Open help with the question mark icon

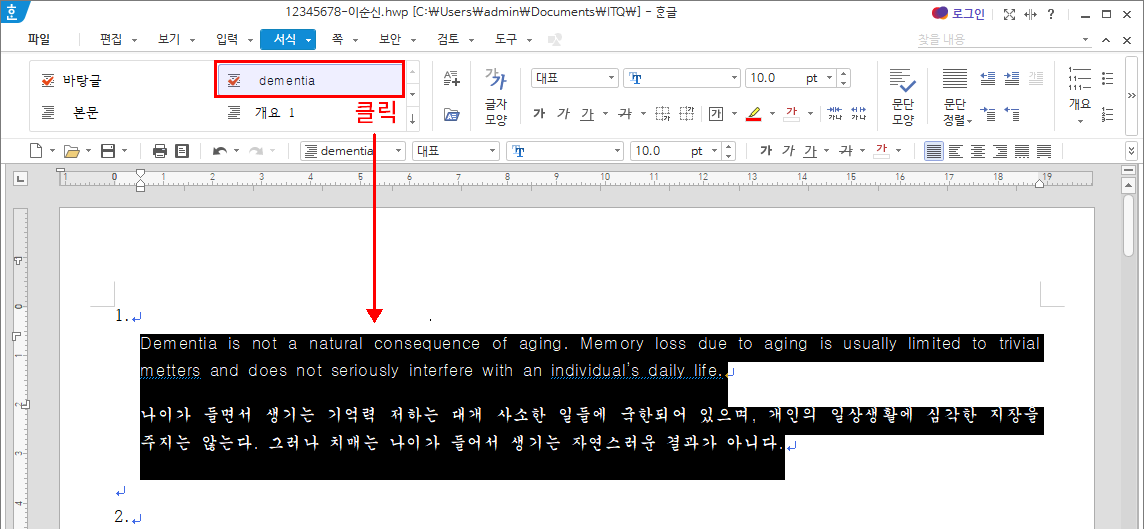click(1051, 14)
